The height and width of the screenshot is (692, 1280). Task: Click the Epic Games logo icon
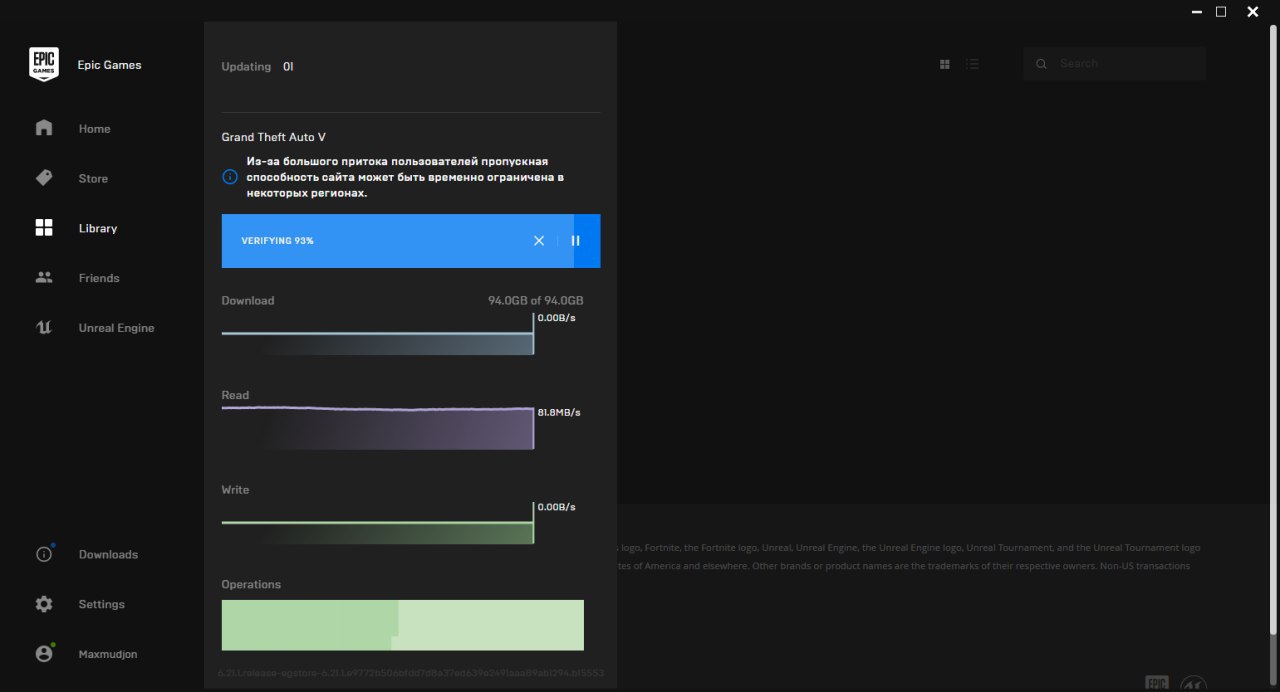43,65
